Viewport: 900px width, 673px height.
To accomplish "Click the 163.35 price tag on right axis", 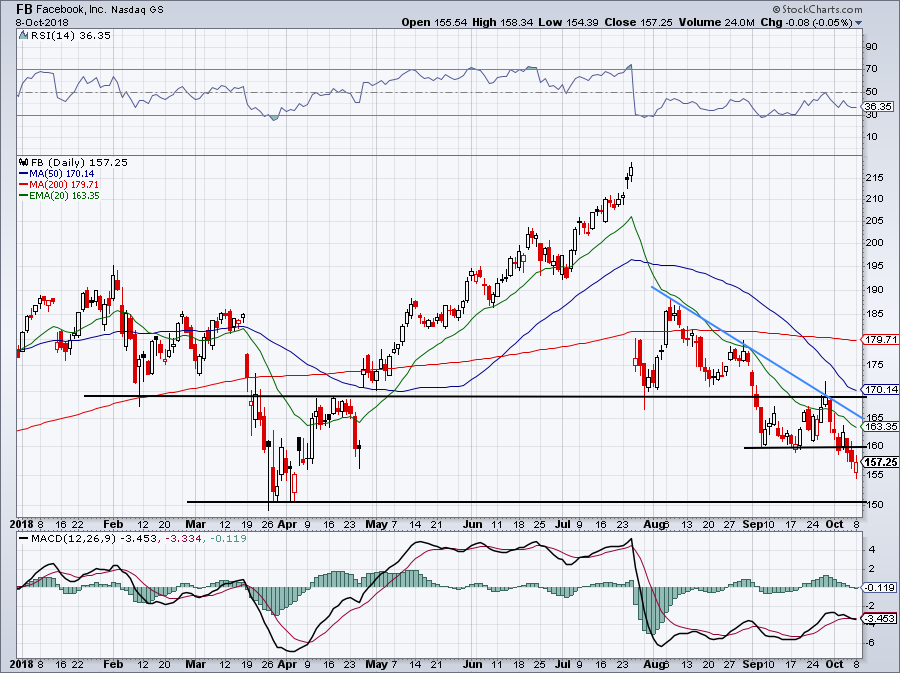I will coord(880,426).
